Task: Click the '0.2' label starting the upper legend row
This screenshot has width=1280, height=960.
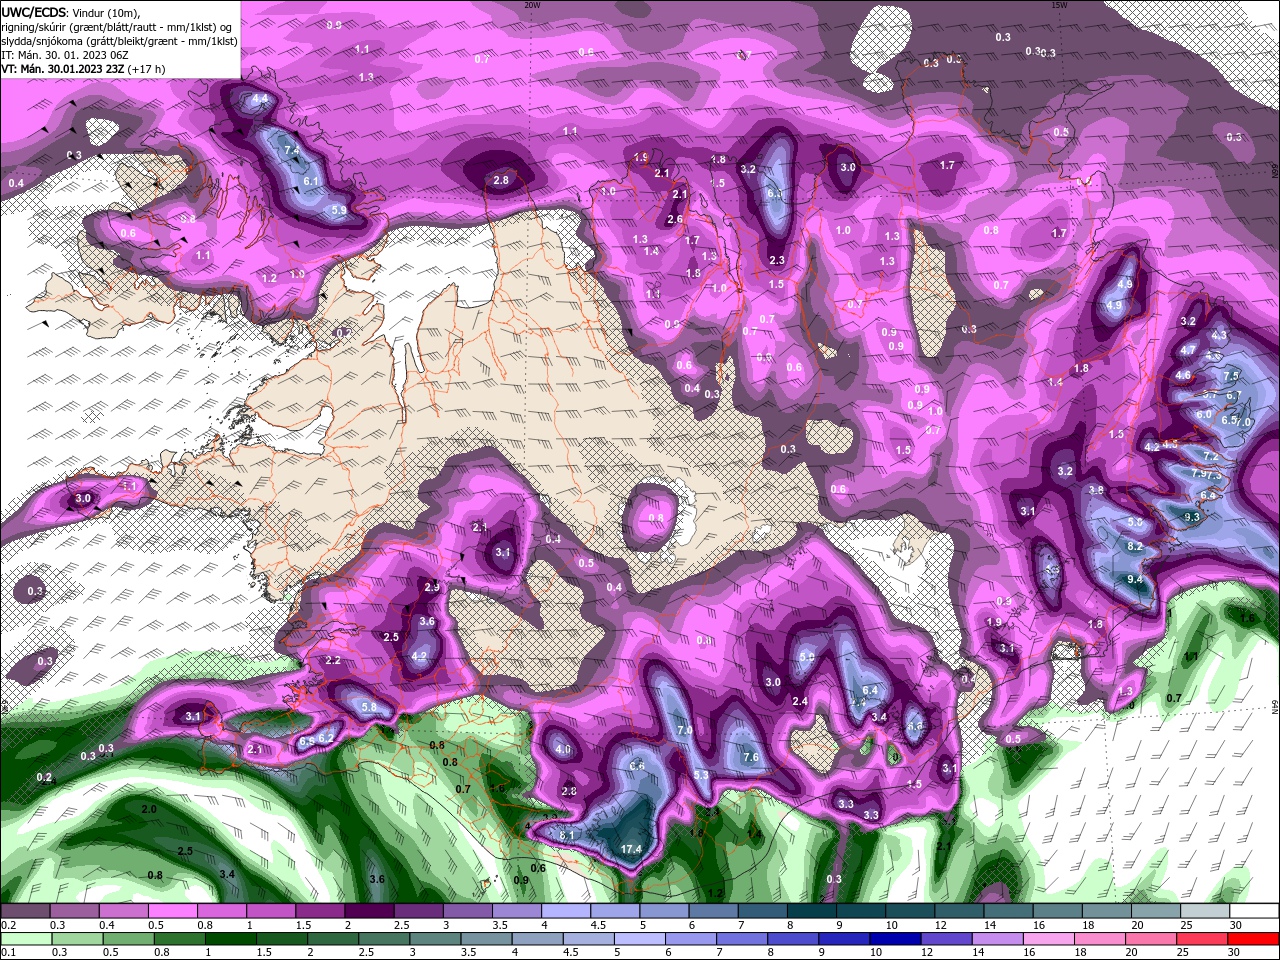Action: [9, 925]
